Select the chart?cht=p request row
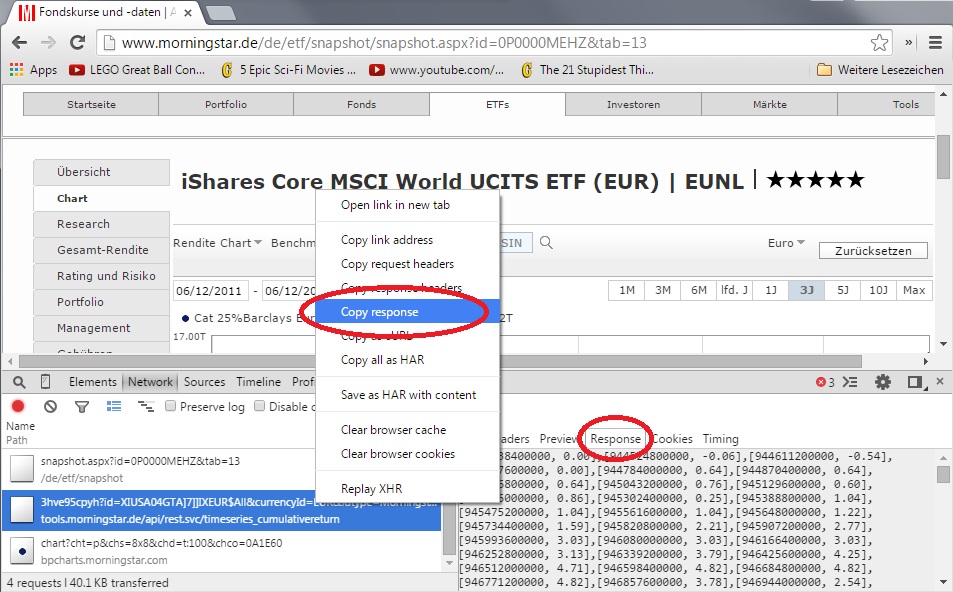The height and width of the screenshot is (592, 953). [x=221, y=551]
